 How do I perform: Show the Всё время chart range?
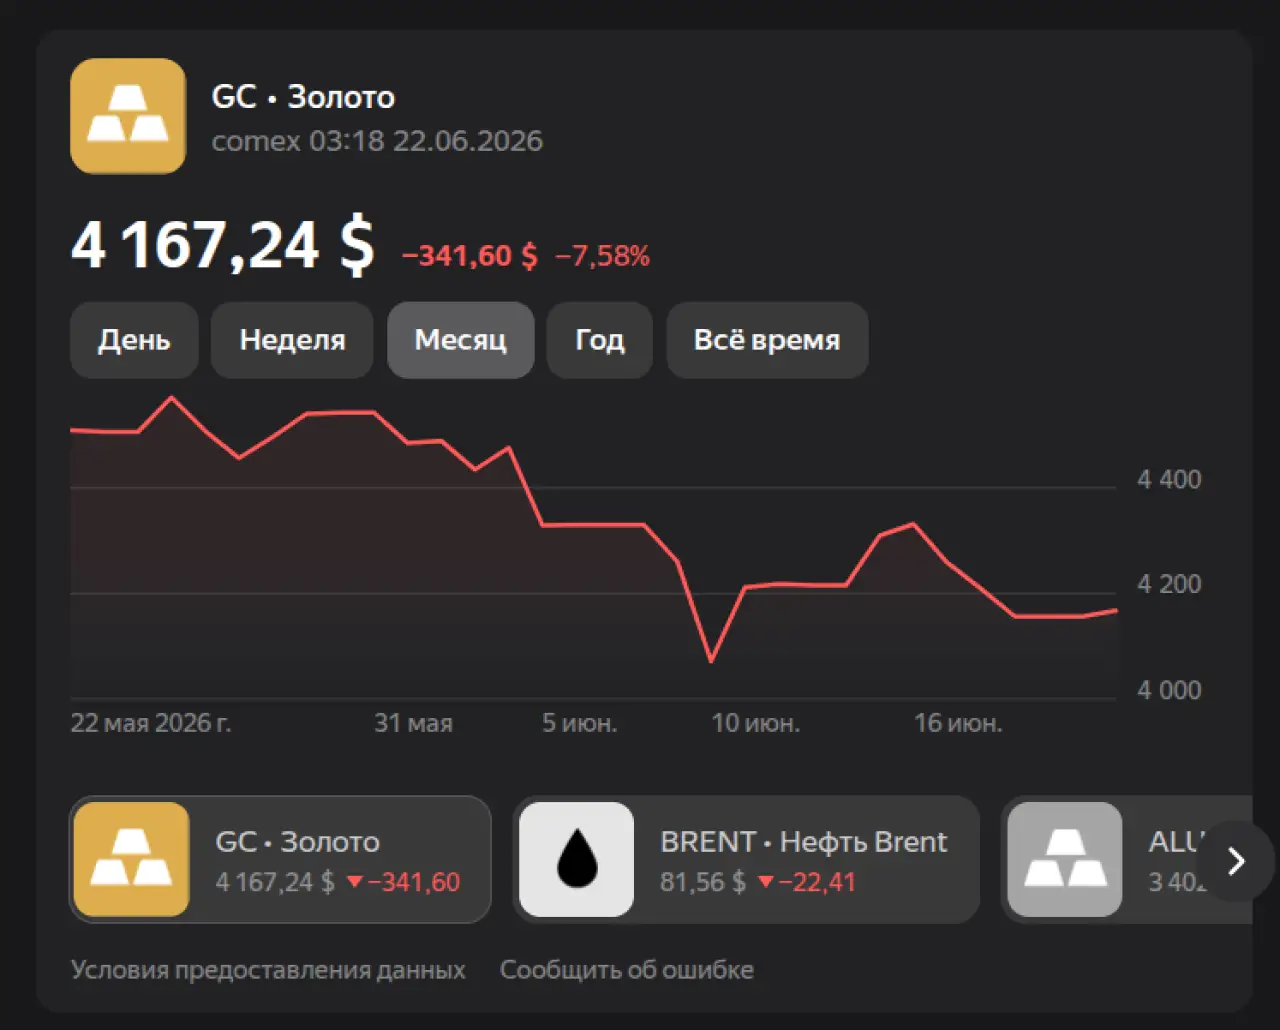point(767,340)
